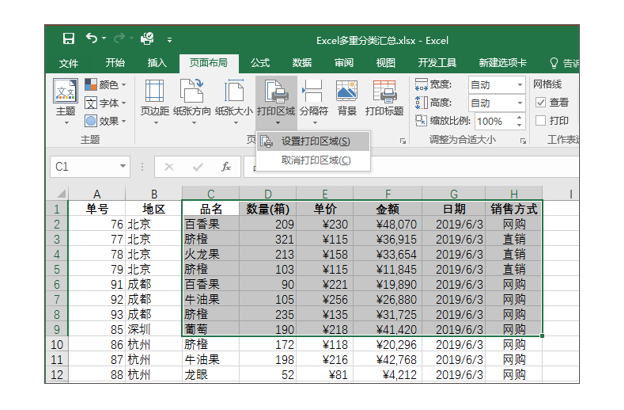Open the Margins (页边距) tool
The image size is (624, 410).
pos(155,102)
